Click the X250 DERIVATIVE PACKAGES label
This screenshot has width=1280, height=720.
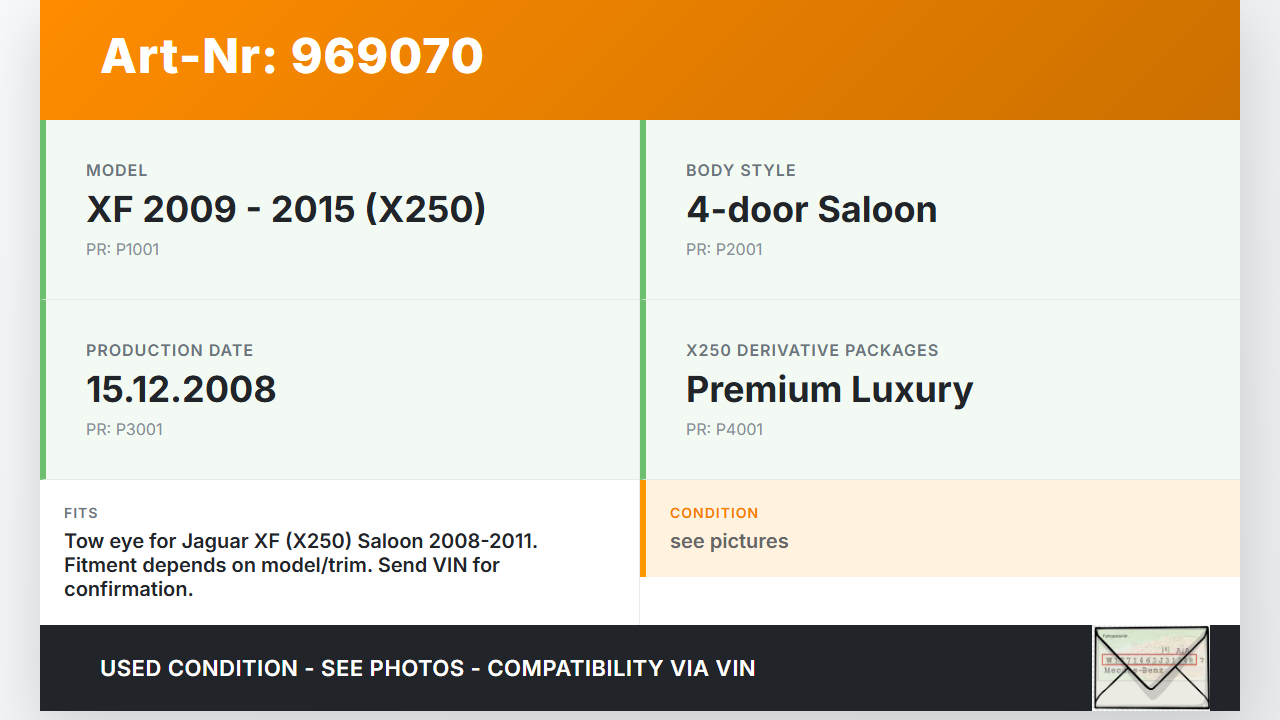[812, 350]
